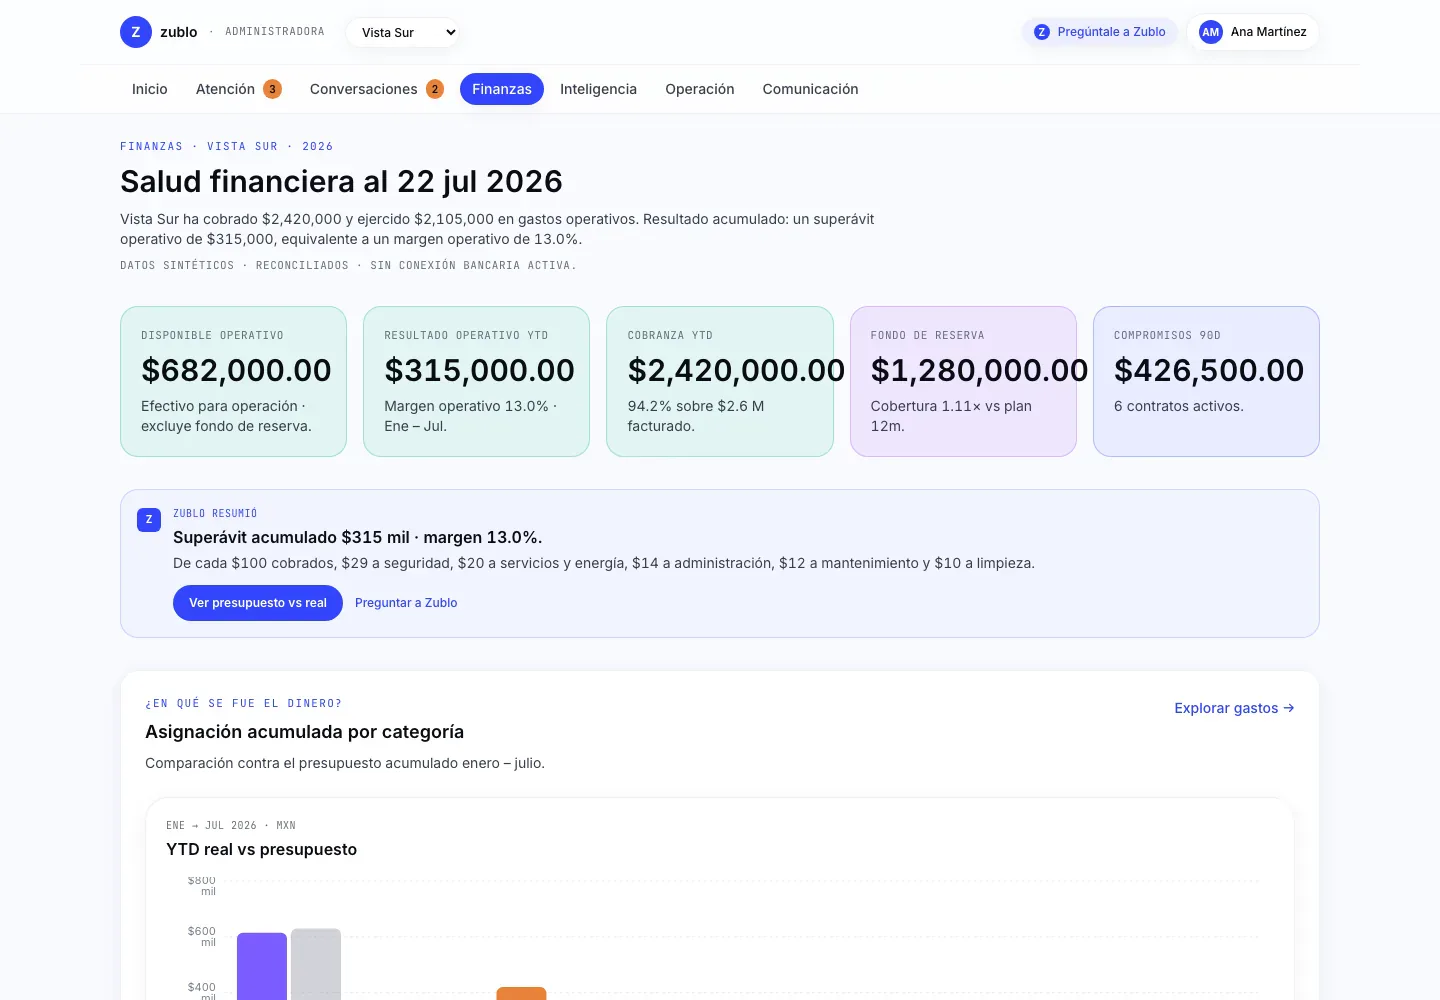Viewport: 1440px width, 1000px height.
Task: Click the gray budget bar in the chart
Action: (x=316, y=964)
